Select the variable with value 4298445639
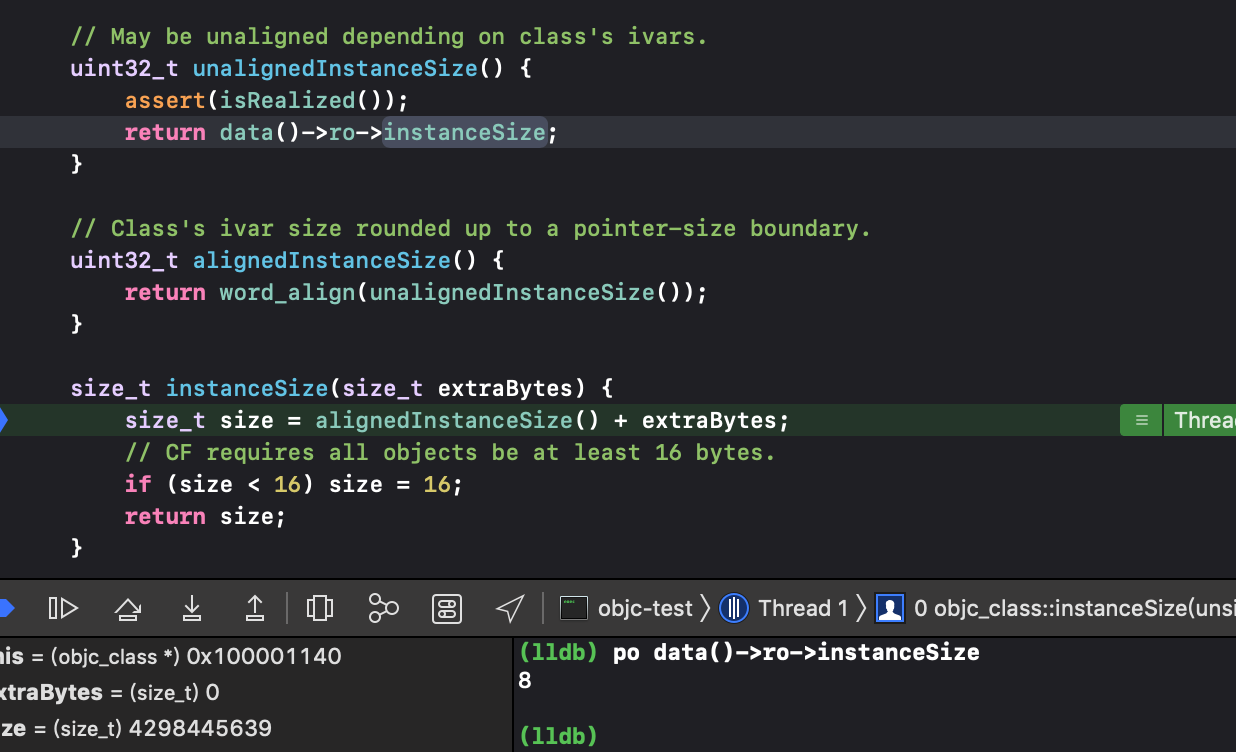 point(256,728)
